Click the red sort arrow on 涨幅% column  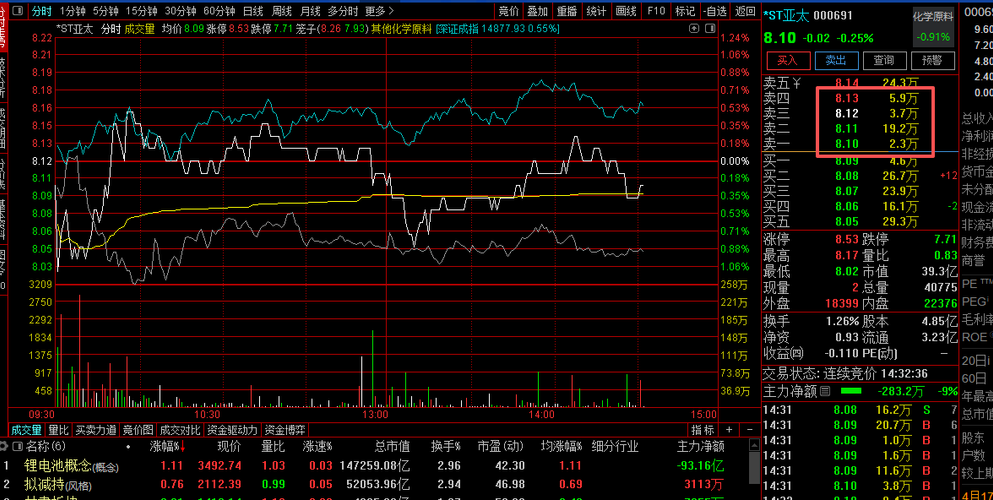[x=184, y=447]
